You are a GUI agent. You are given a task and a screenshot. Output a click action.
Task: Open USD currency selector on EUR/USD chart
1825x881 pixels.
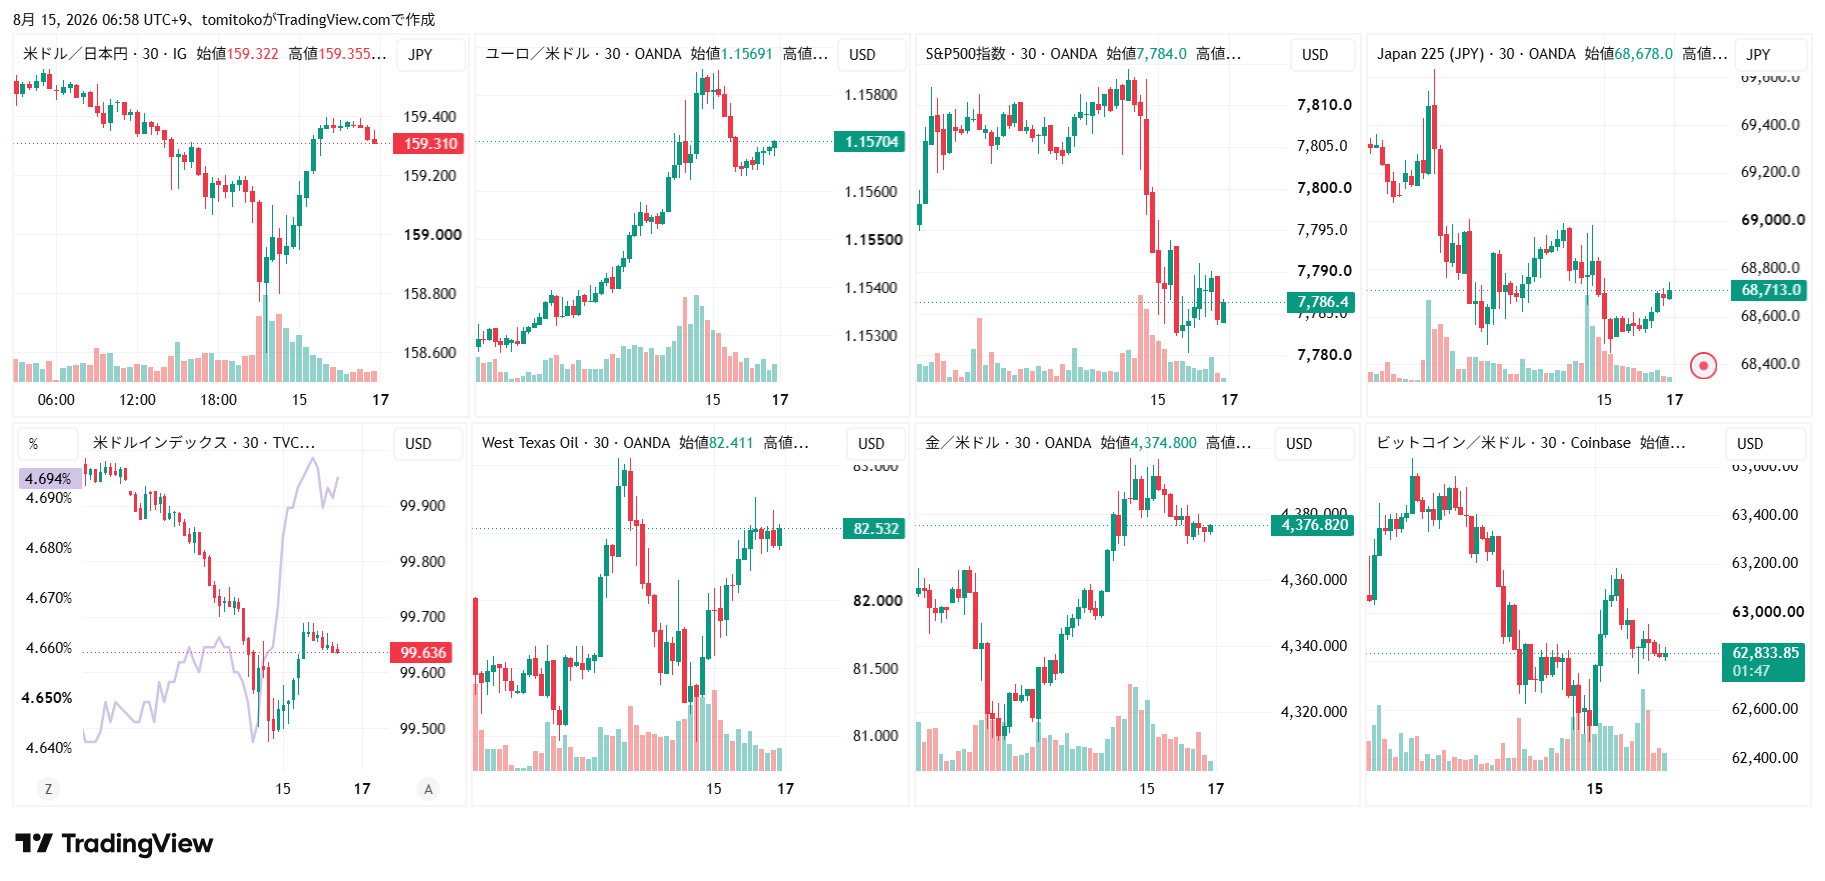(x=871, y=55)
